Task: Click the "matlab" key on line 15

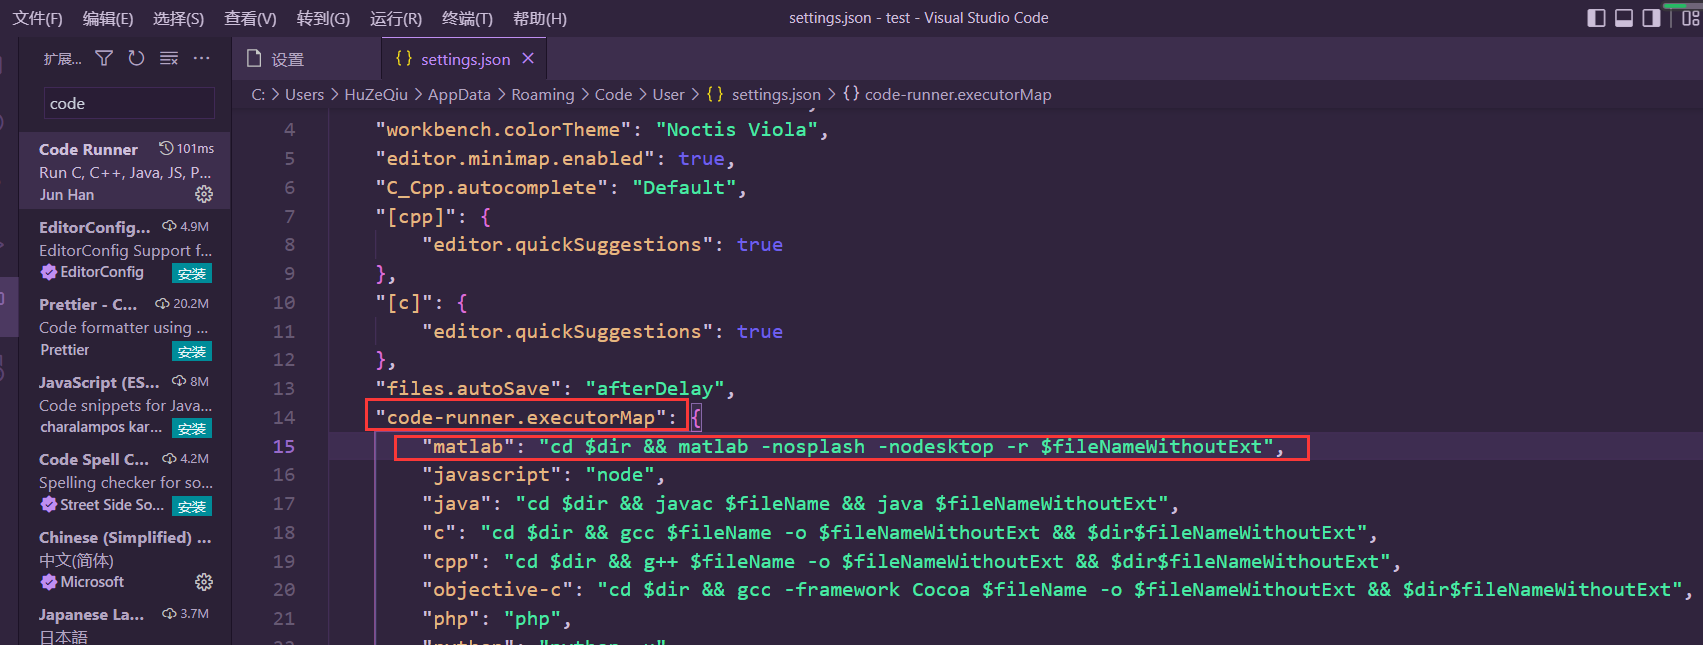Action: pos(468,446)
